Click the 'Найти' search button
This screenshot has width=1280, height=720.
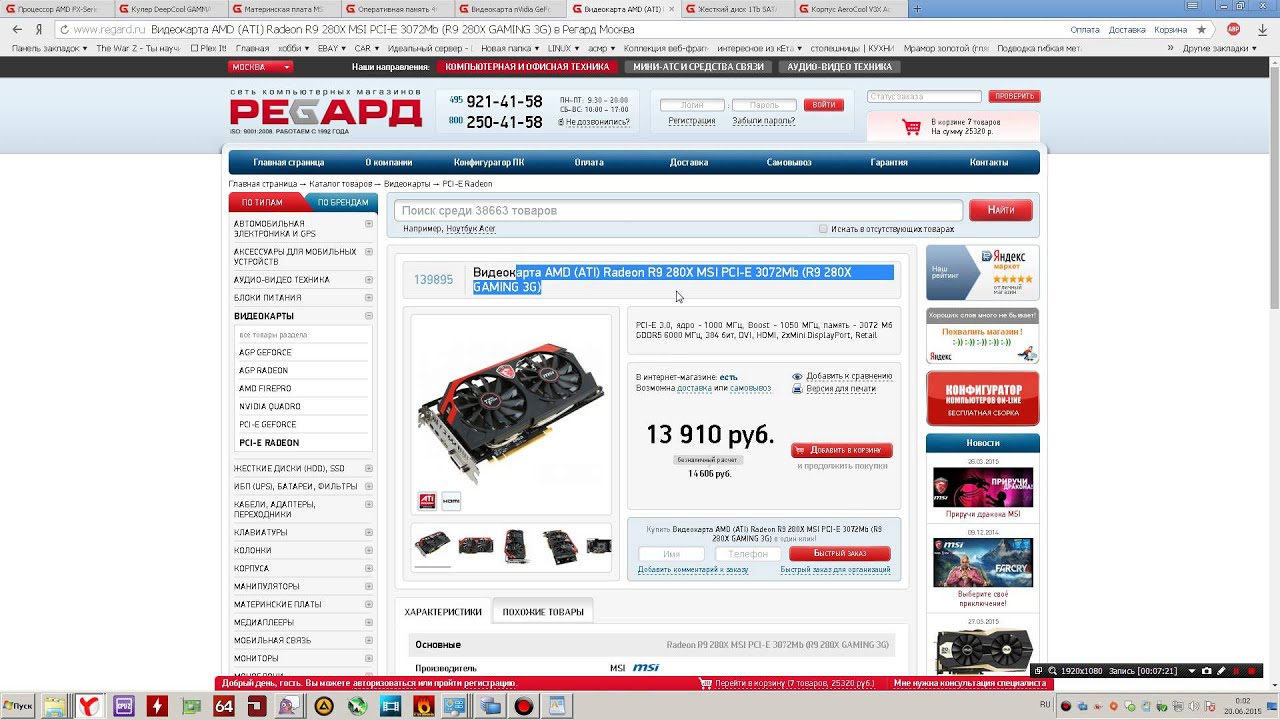tap(1001, 210)
